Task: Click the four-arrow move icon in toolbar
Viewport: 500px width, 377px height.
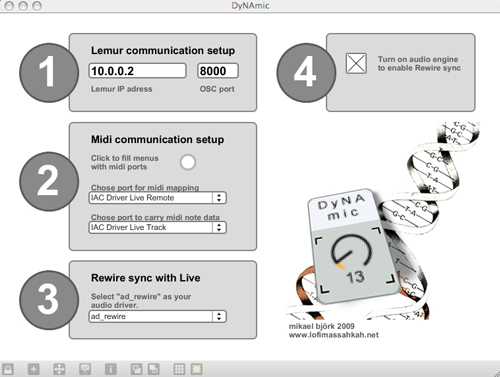Action: click(x=59, y=369)
